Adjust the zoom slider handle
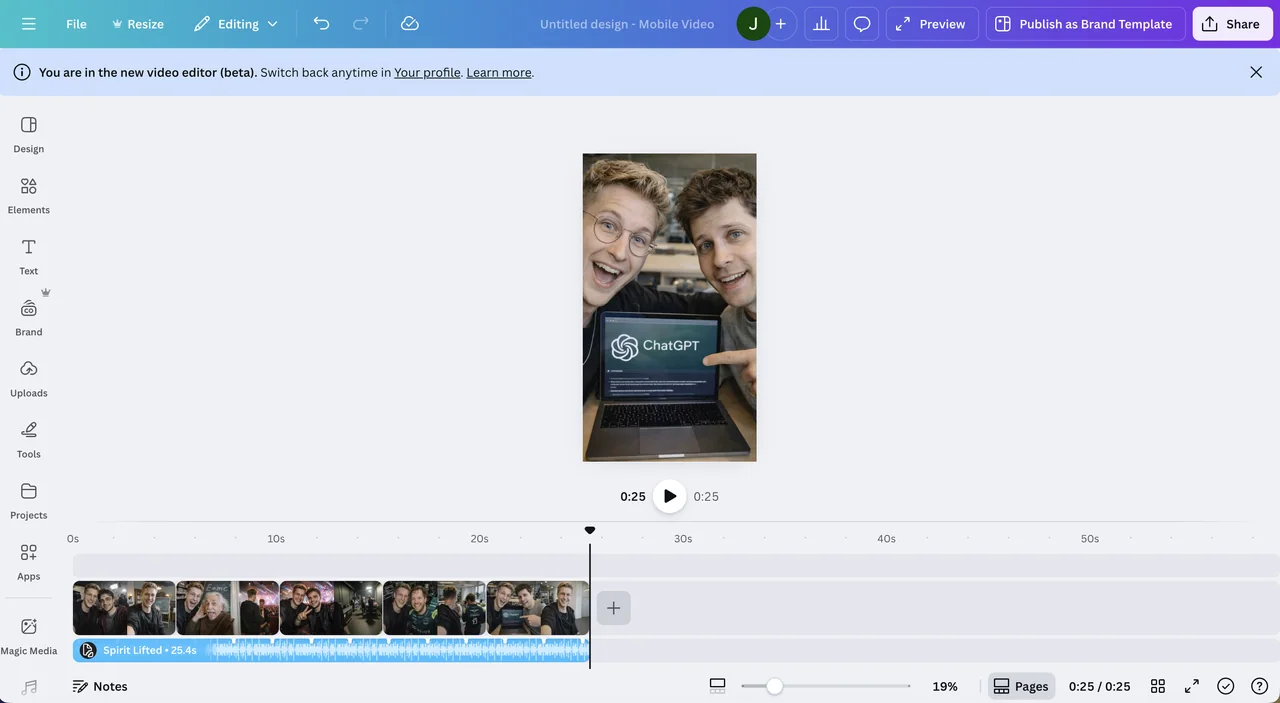Image resolution: width=1280 pixels, height=703 pixels. tap(774, 686)
